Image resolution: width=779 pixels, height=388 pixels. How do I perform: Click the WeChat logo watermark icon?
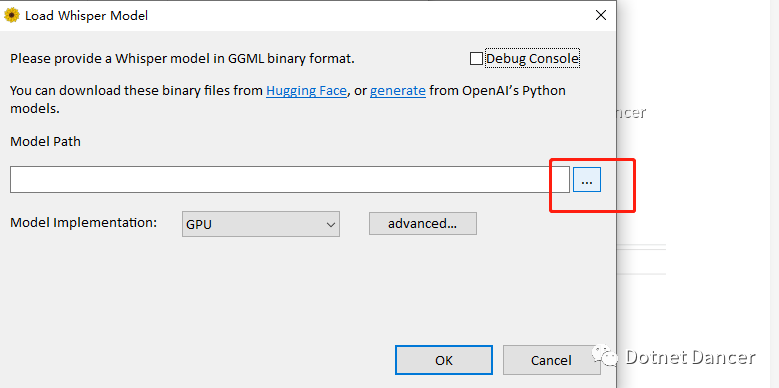point(604,355)
